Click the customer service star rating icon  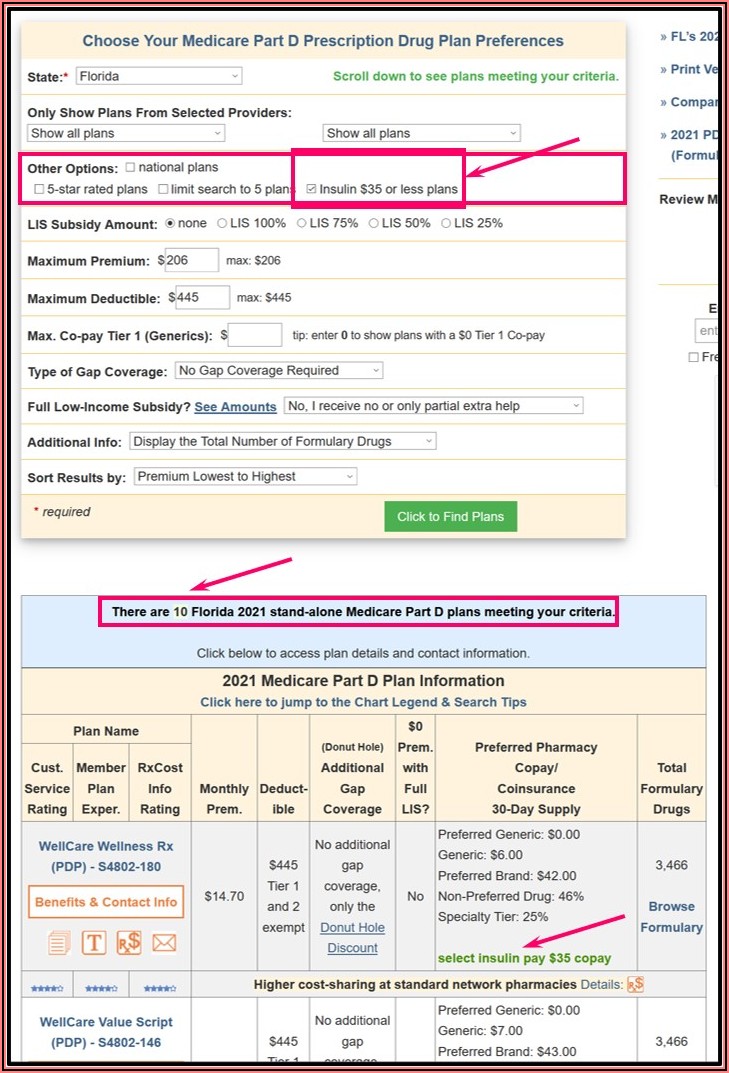tap(46, 988)
